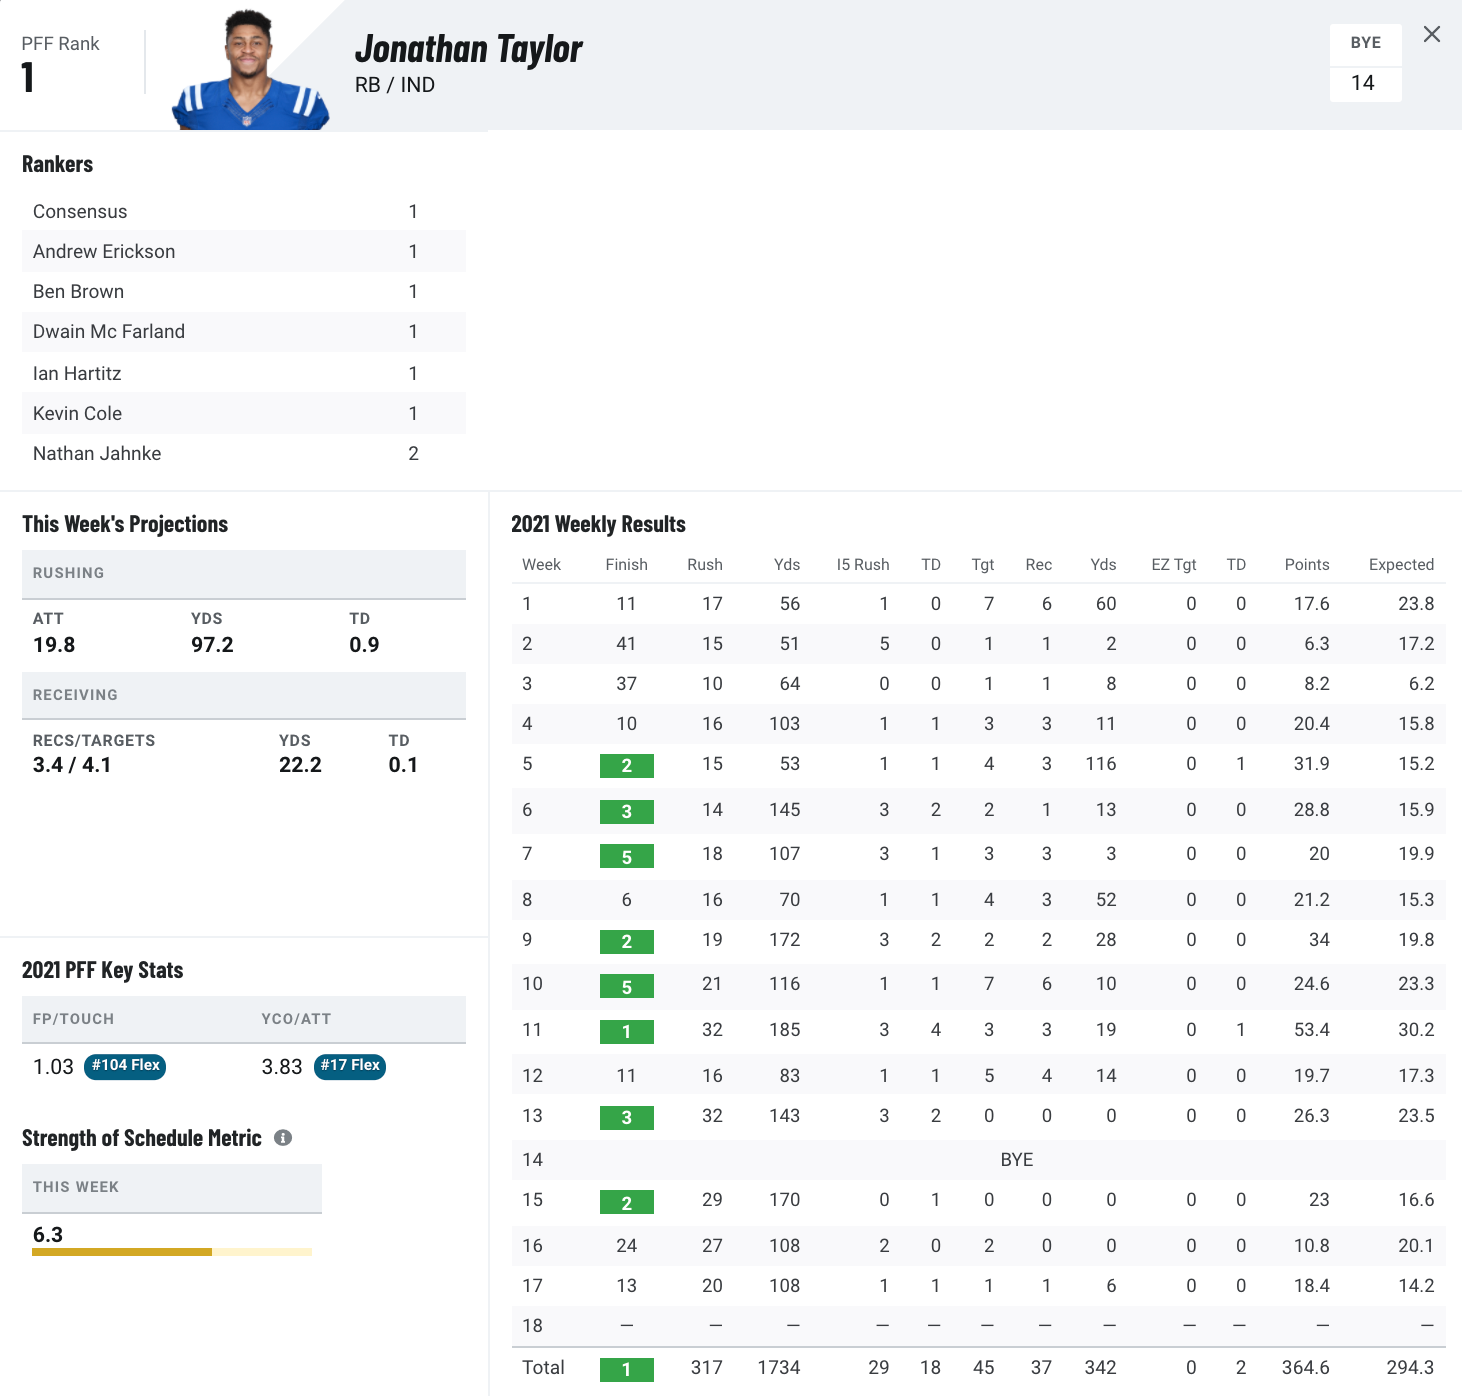Click the Rankers section heading
The height and width of the screenshot is (1396, 1462).
(x=57, y=164)
